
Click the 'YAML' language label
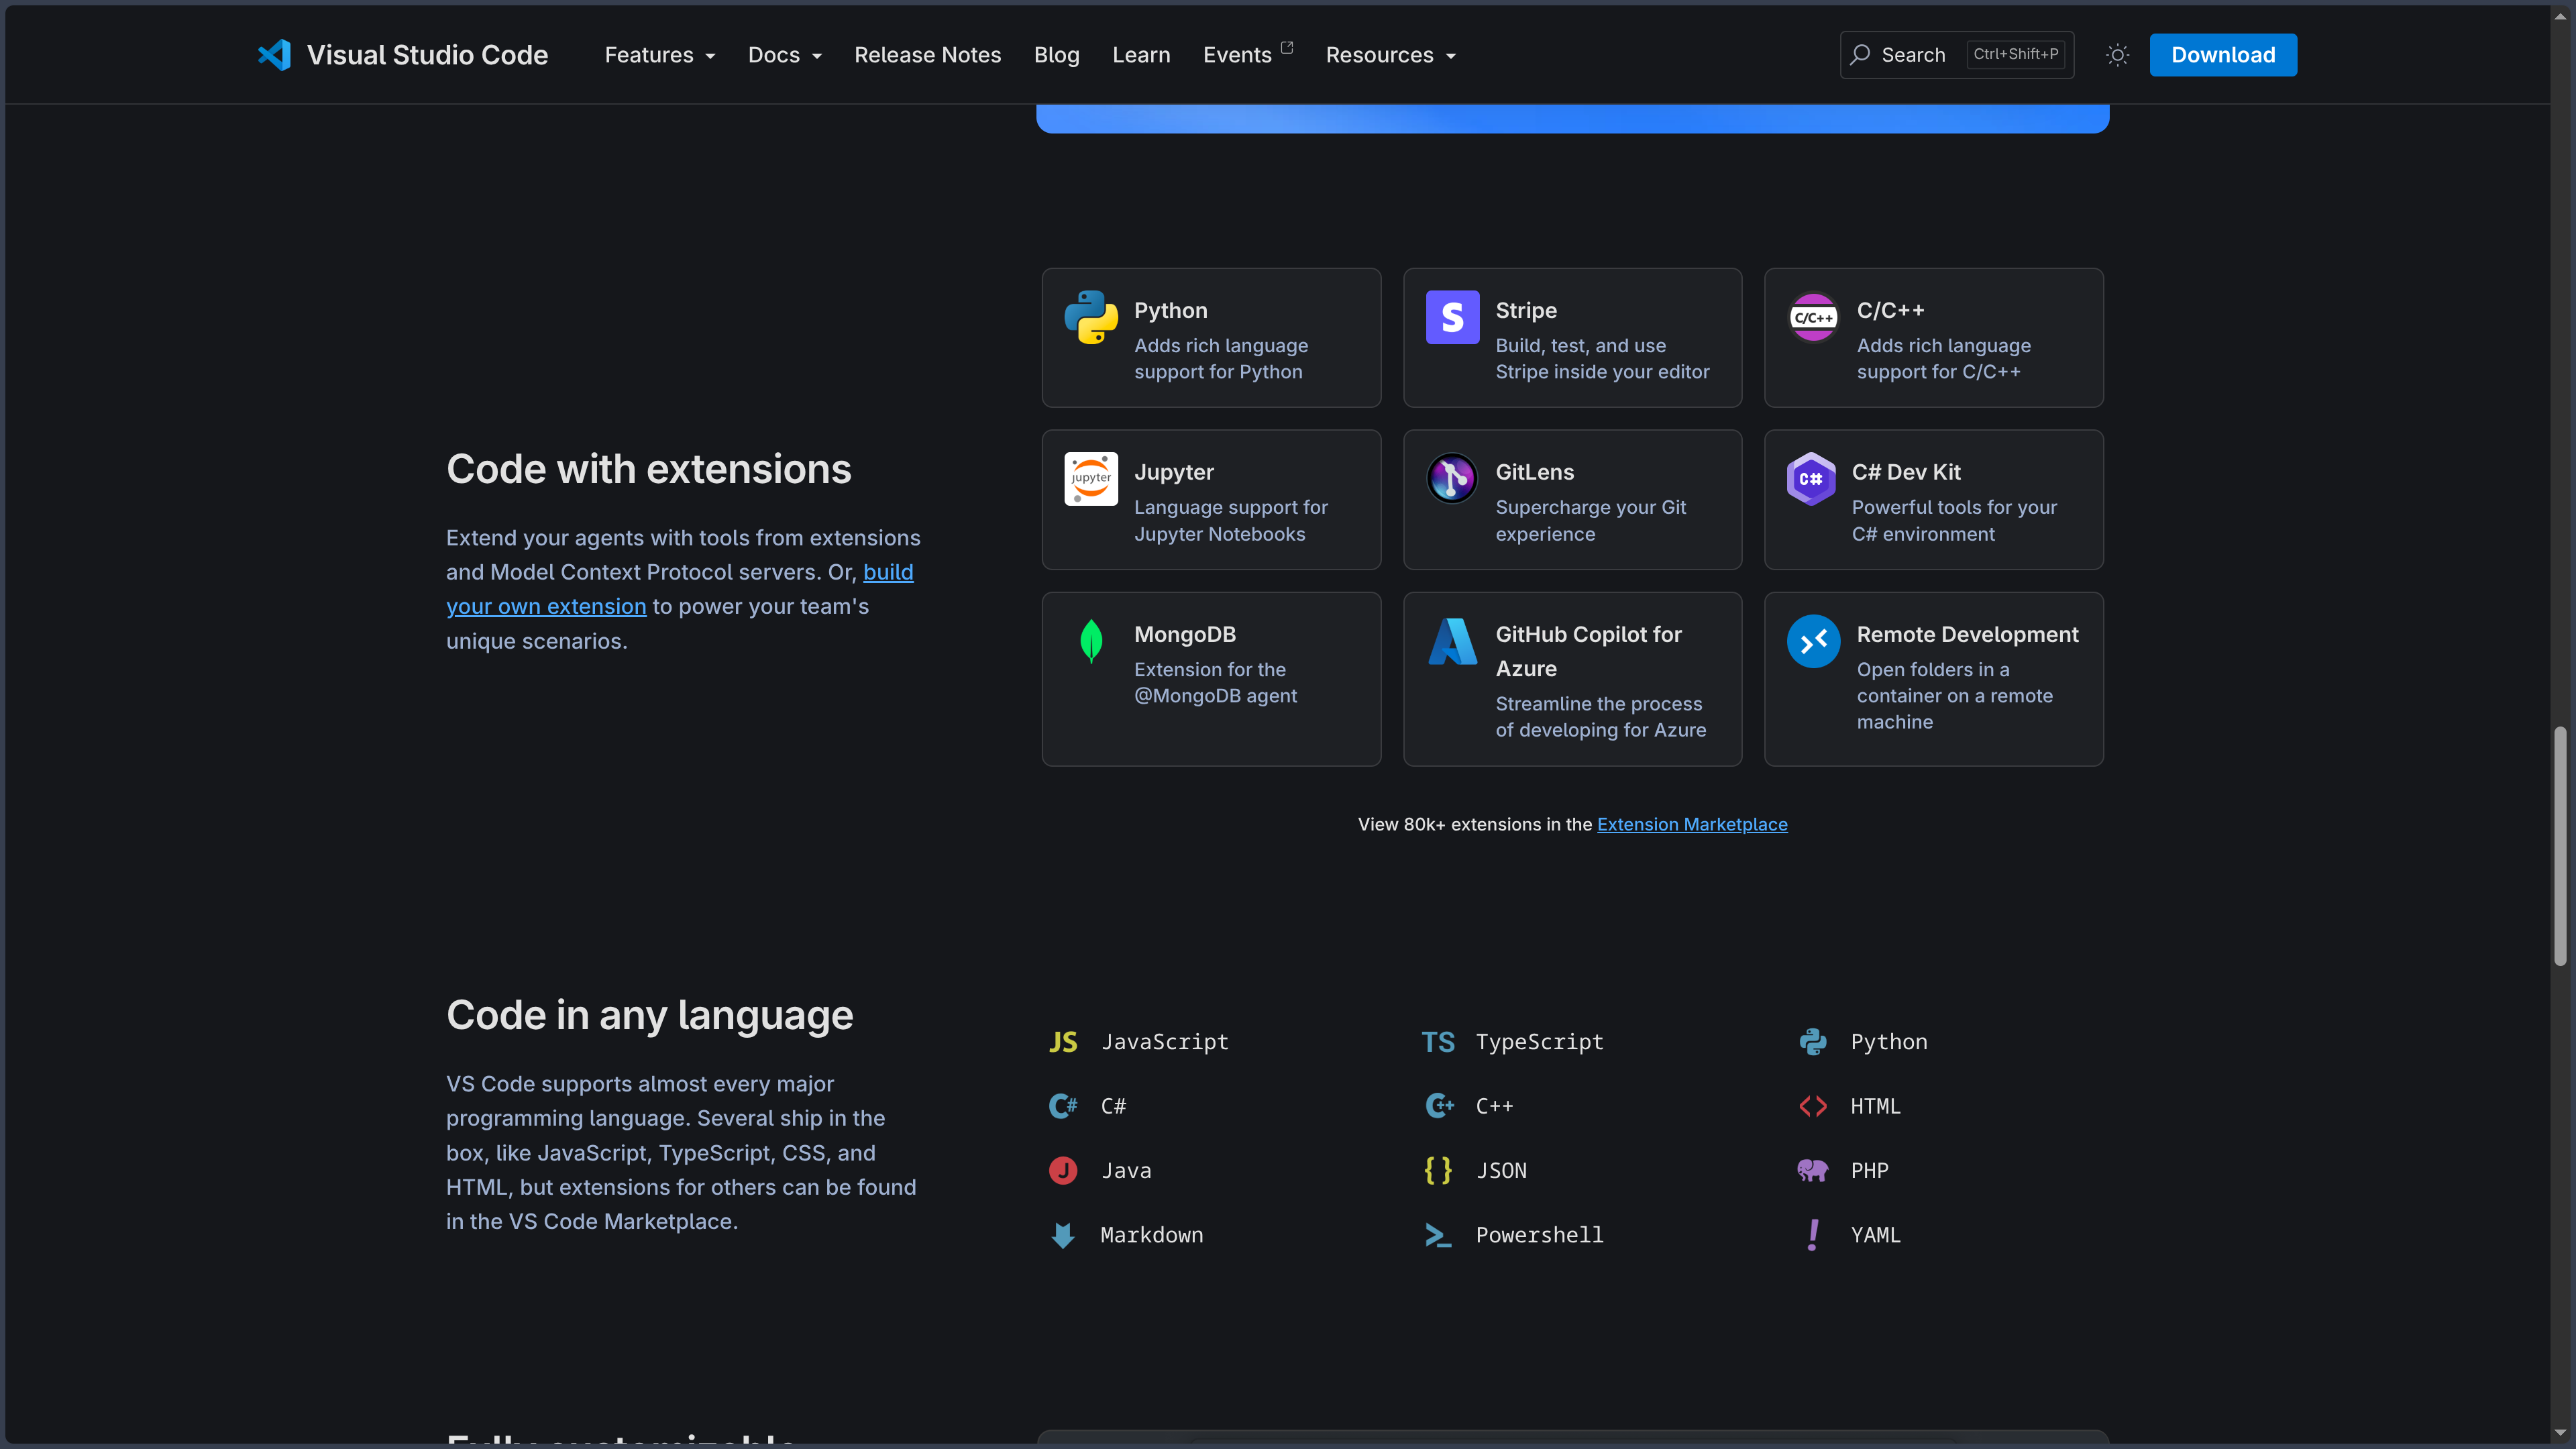click(x=1875, y=1235)
